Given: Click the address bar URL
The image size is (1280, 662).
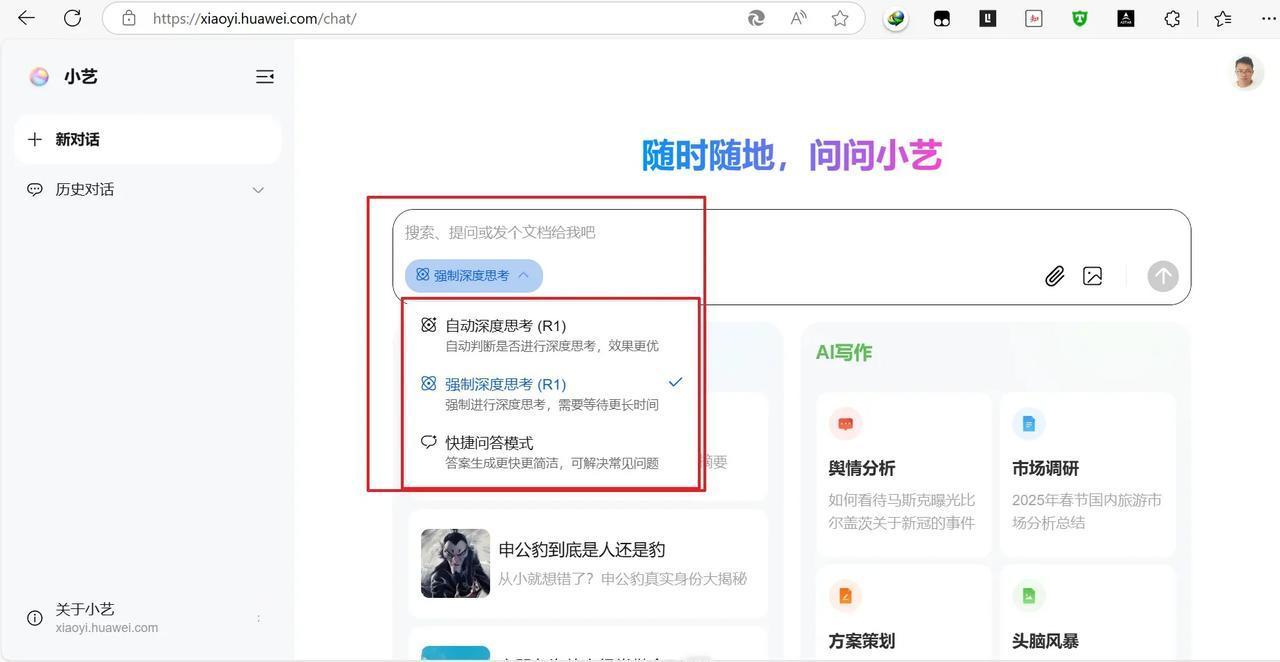Looking at the screenshot, I should (x=254, y=18).
